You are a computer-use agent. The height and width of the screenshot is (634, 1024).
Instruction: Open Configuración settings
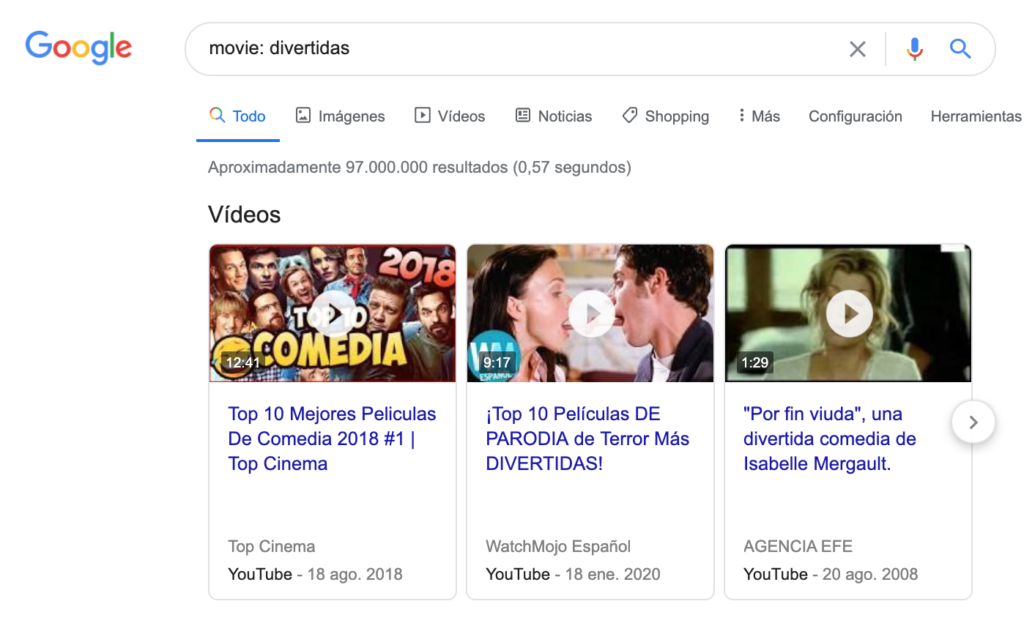(x=855, y=116)
